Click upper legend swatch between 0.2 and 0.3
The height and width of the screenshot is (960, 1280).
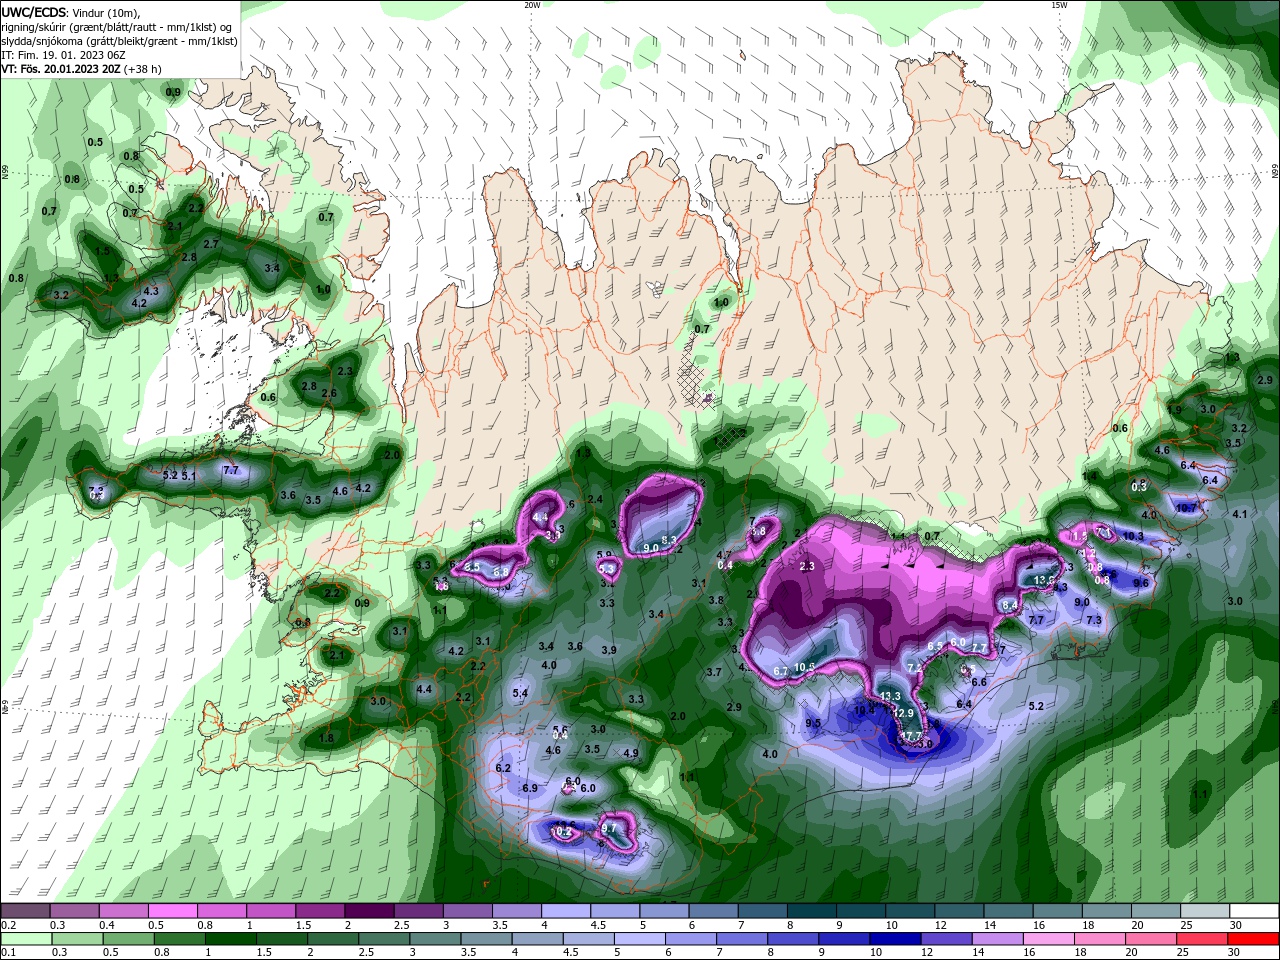click(25, 911)
